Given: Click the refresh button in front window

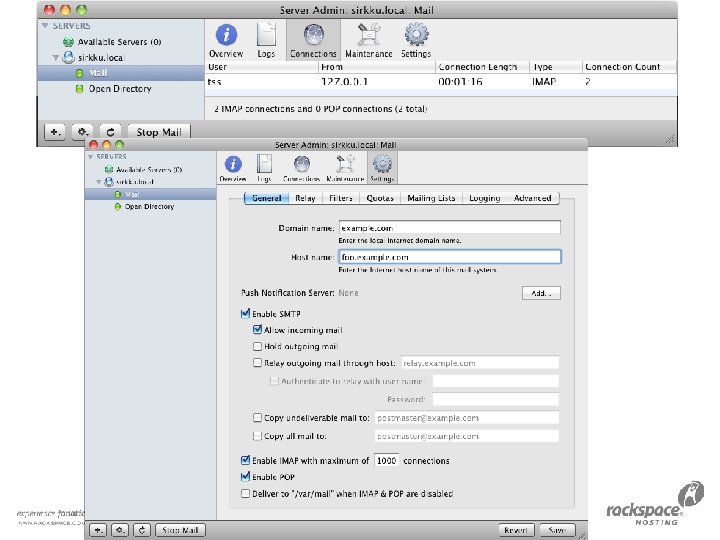Looking at the screenshot, I should pos(142,530).
